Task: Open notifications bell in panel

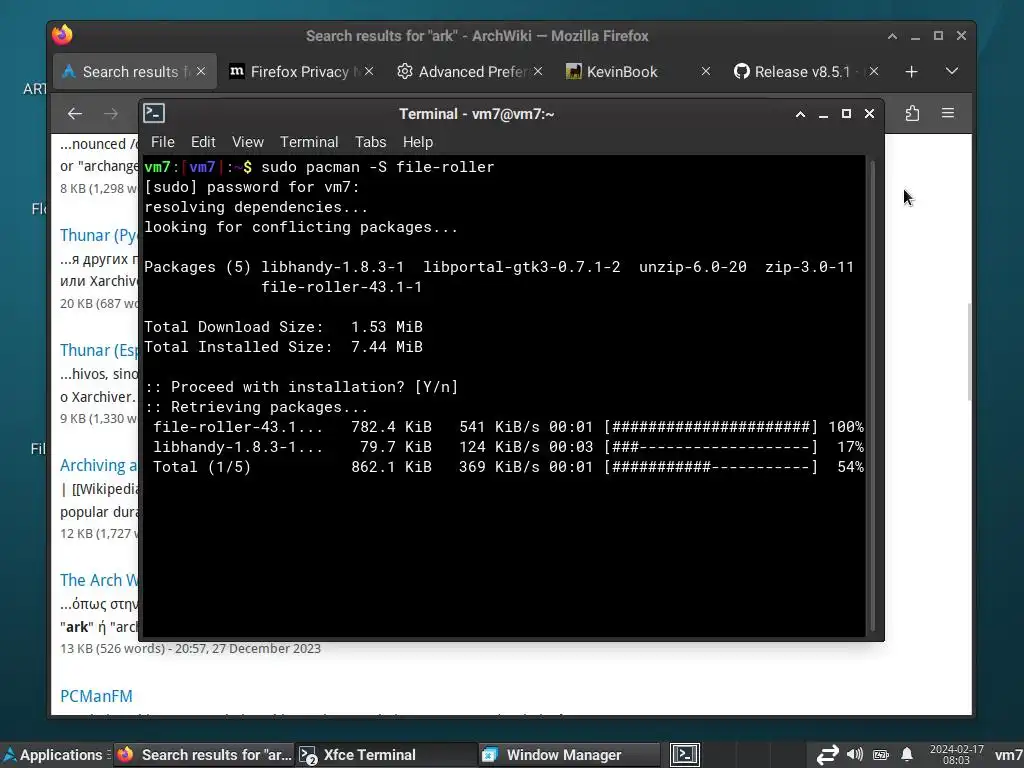Action: [907, 755]
